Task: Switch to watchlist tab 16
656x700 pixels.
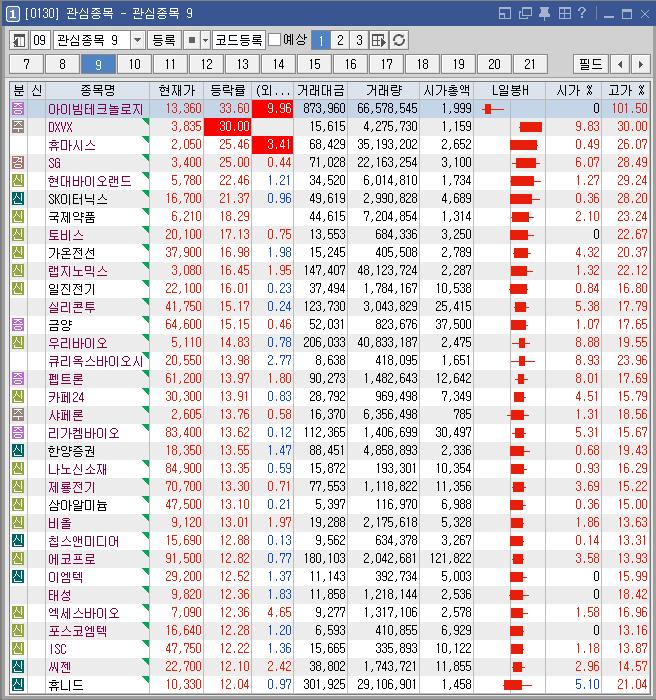Action: coord(351,65)
